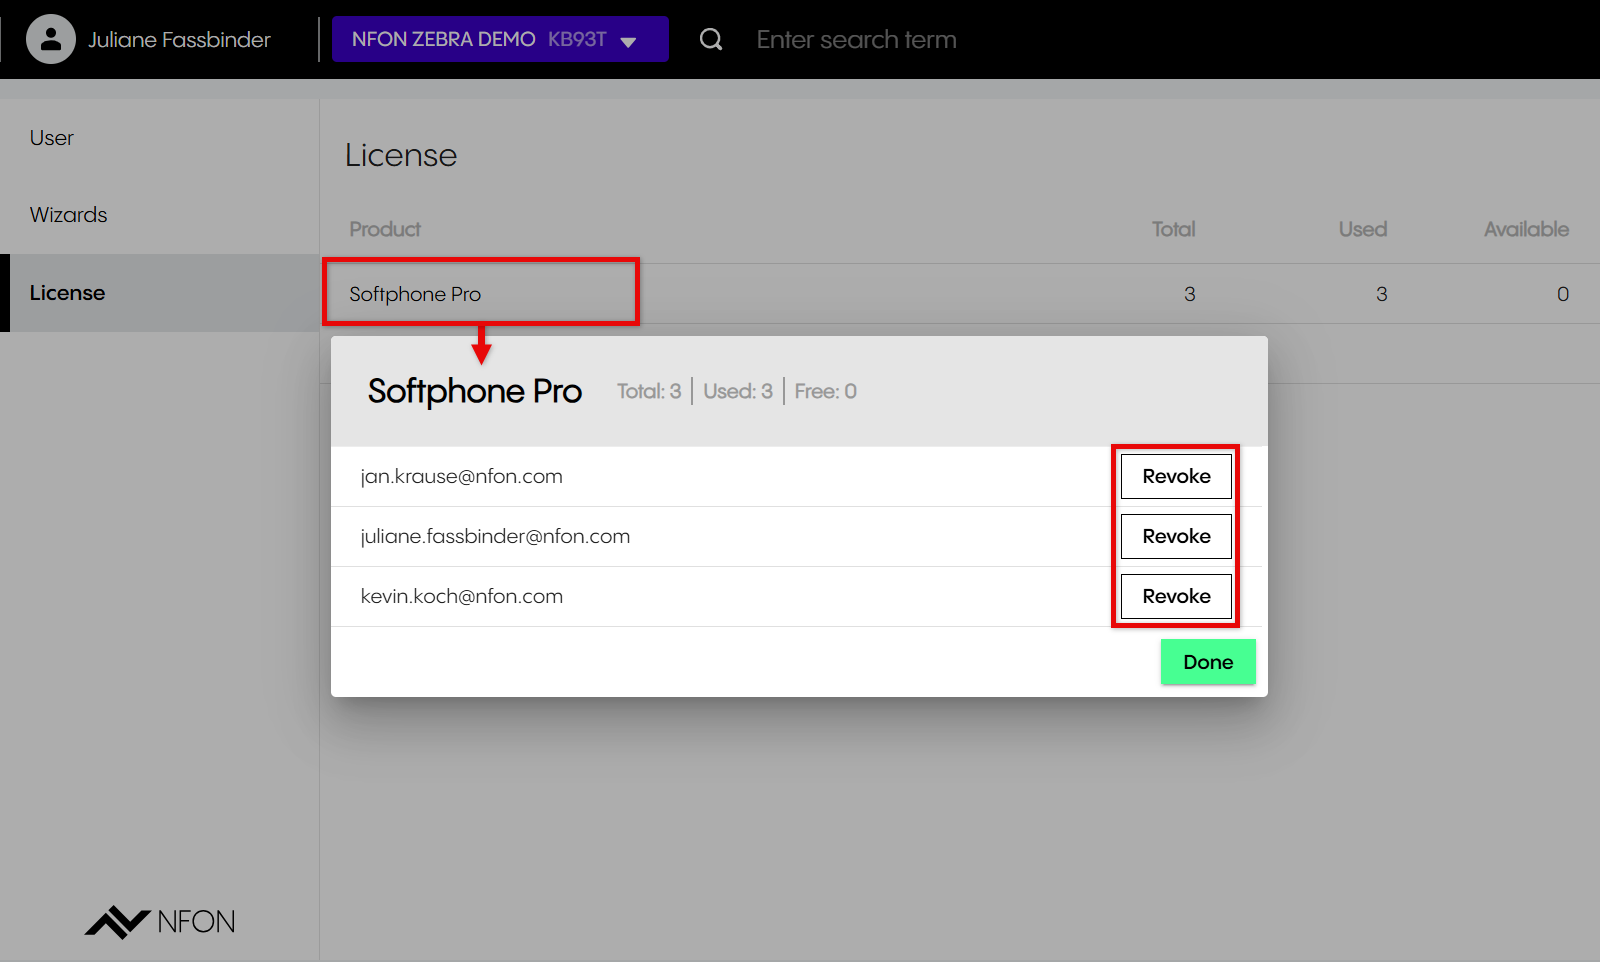Screen dimensions: 1600x962
Task: Click the dropdown arrow beside KB93T
Action: 629,42
